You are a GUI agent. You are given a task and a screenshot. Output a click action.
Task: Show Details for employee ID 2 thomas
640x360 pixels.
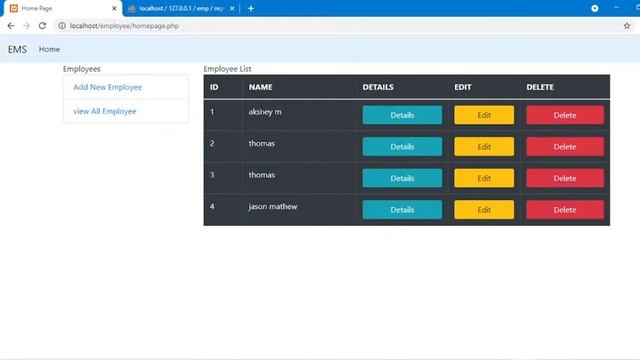tap(402, 147)
